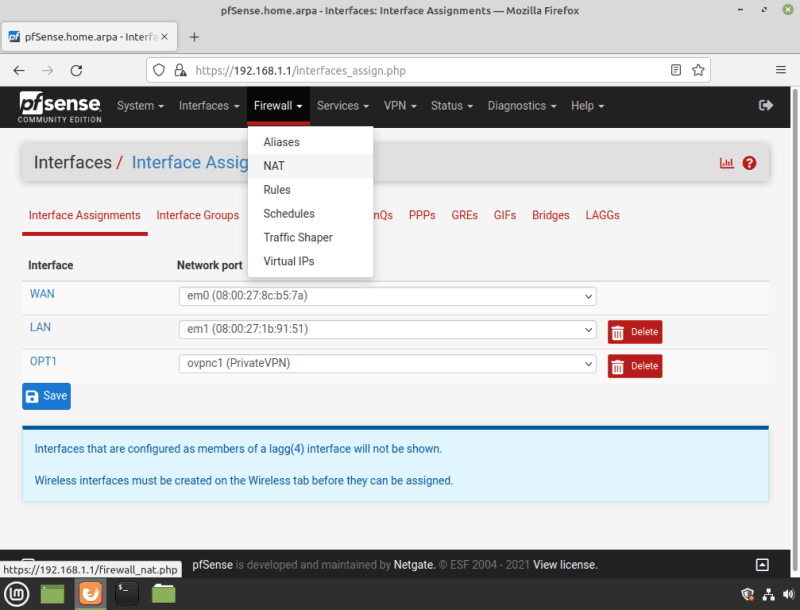The image size is (800, 610).
Task: Delete the OPT1 interface assignment
Action: click(x=635, y=366)
